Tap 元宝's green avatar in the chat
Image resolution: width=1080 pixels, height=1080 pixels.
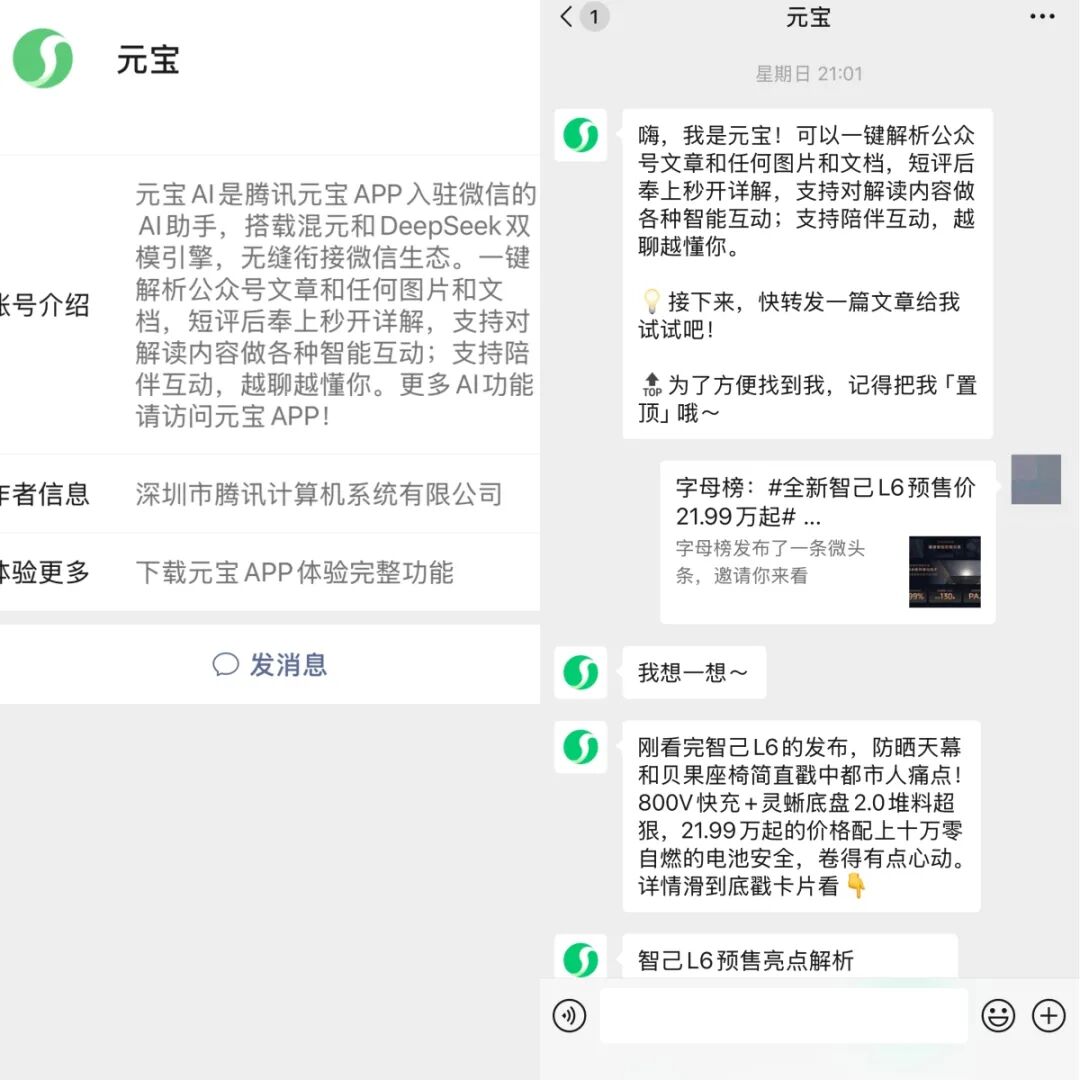pyautogui.click(x=581, y=136)
